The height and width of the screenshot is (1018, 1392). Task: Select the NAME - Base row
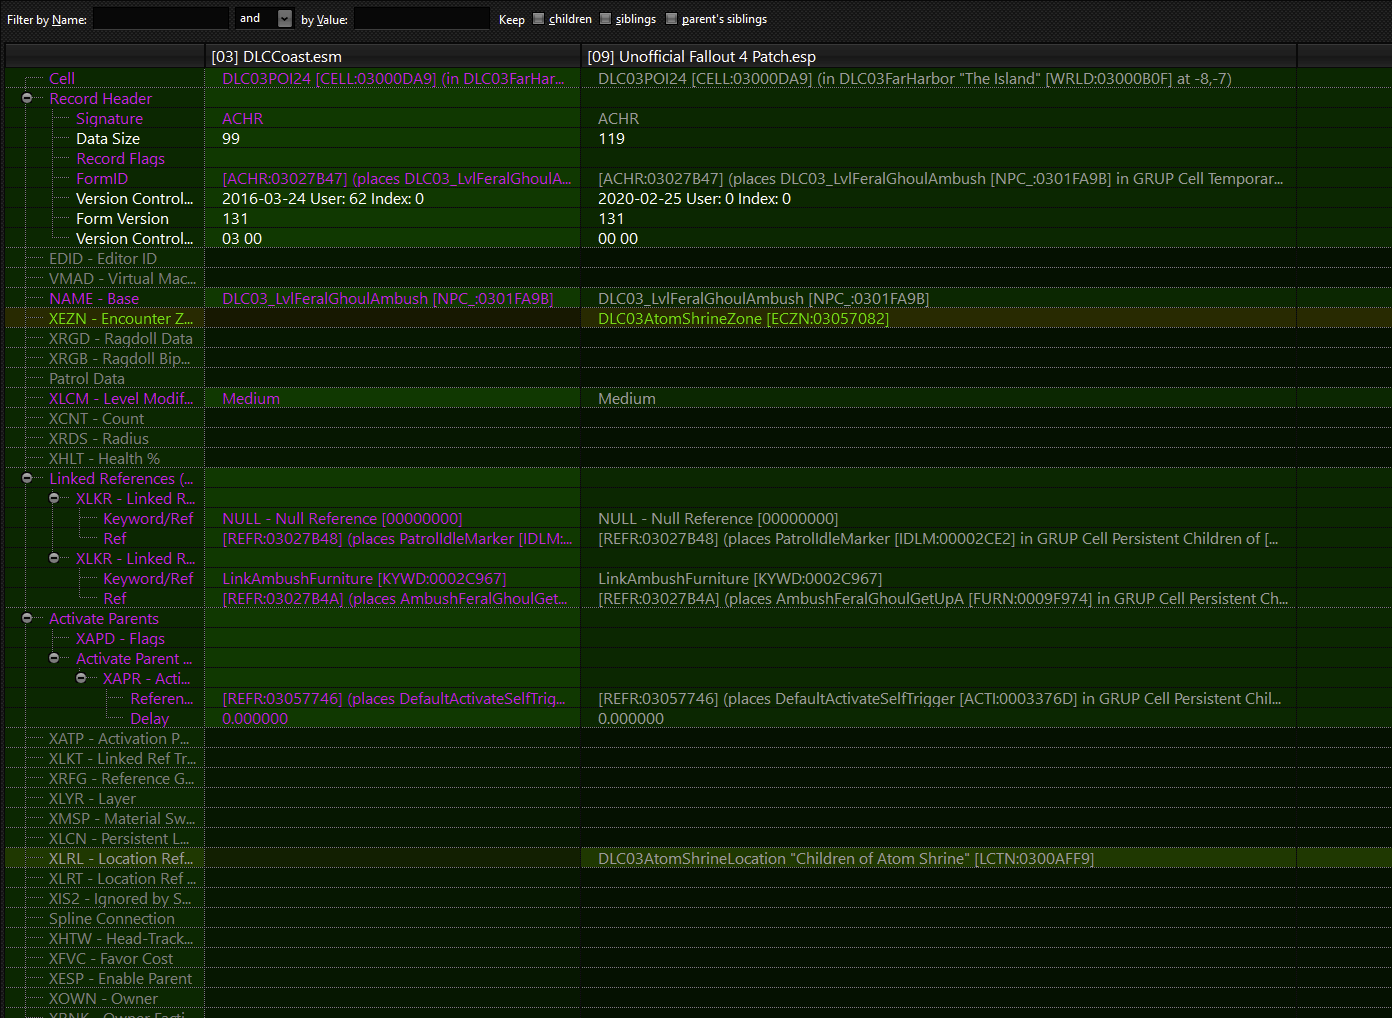coord(94,298)
